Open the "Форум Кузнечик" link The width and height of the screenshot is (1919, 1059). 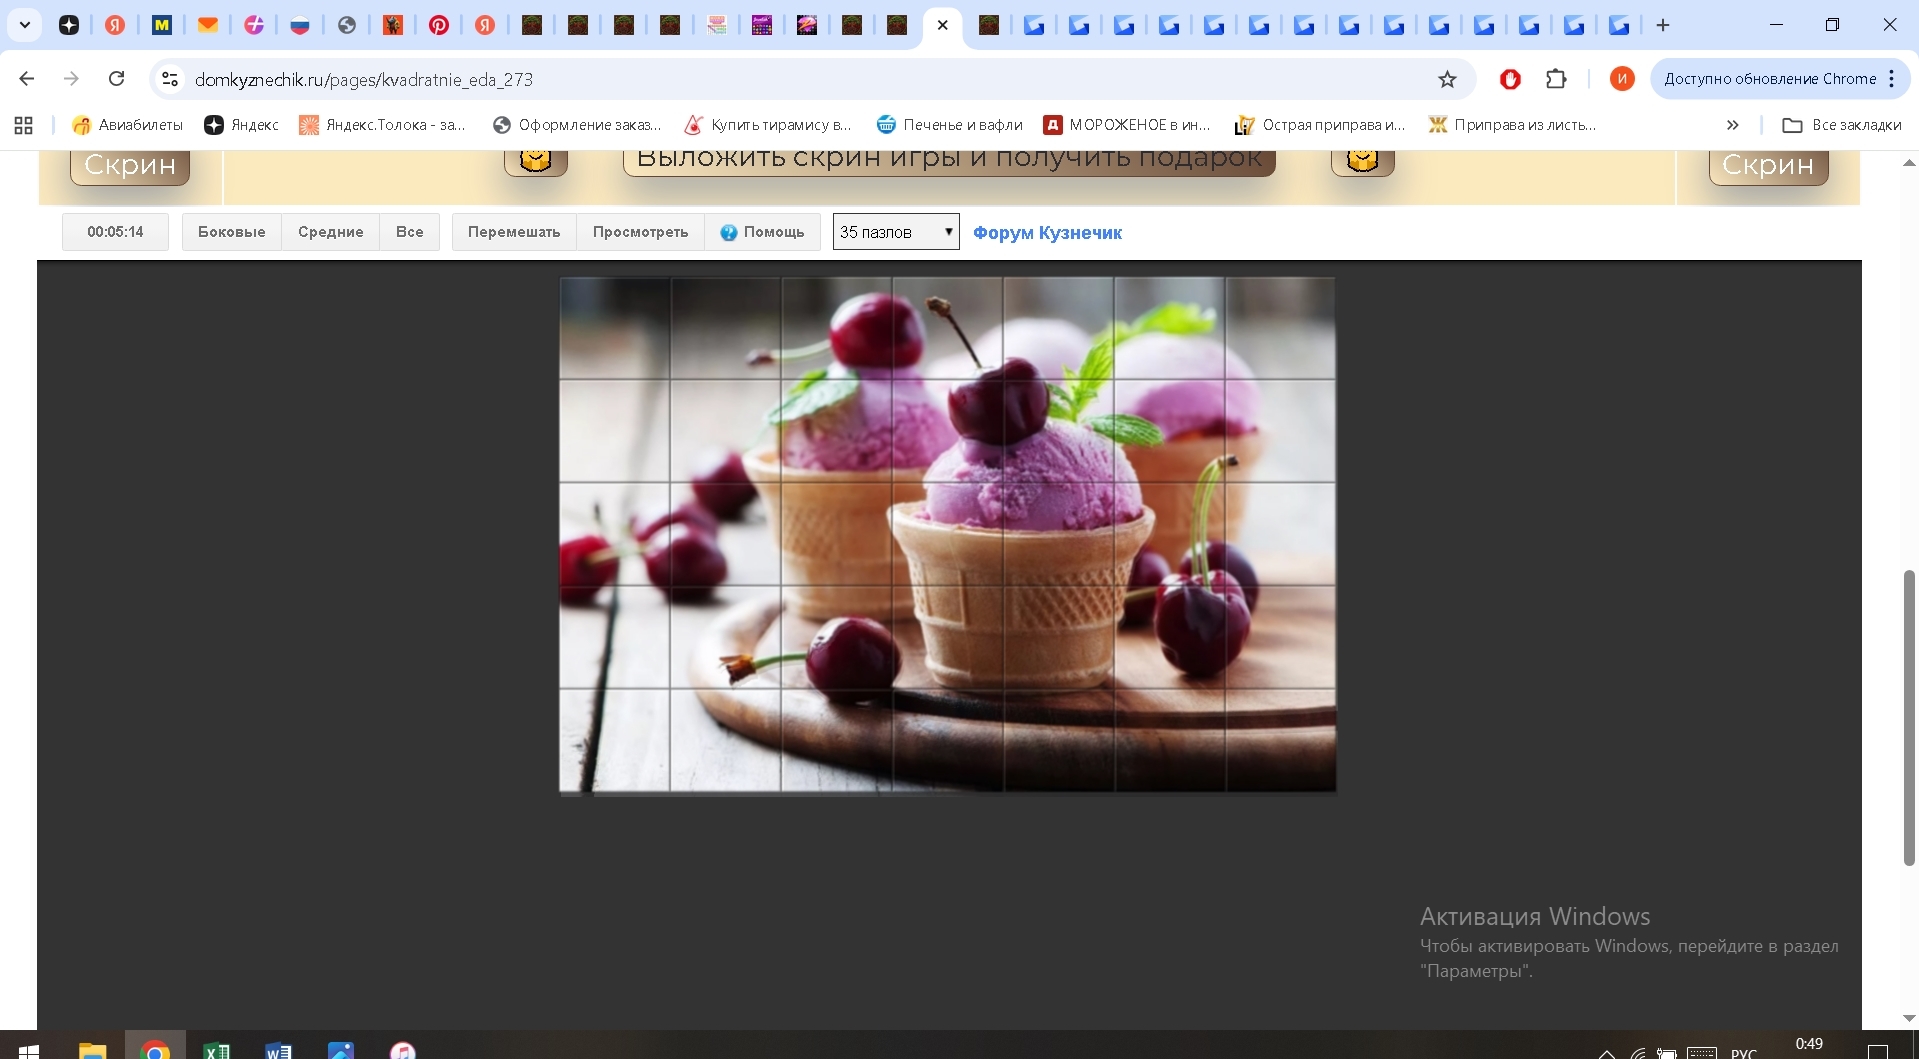point(1047,233)
